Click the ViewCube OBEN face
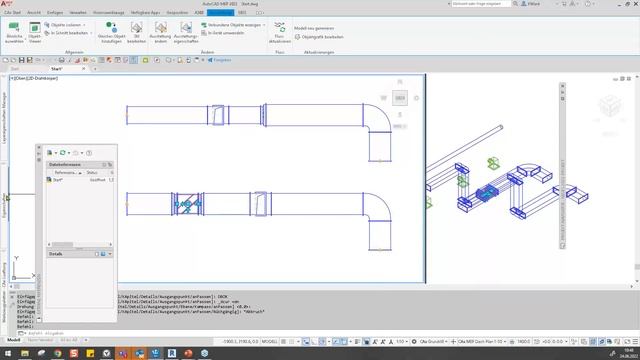Image resolution: width=640 pixels, height=360 pixels. [400, 98]
